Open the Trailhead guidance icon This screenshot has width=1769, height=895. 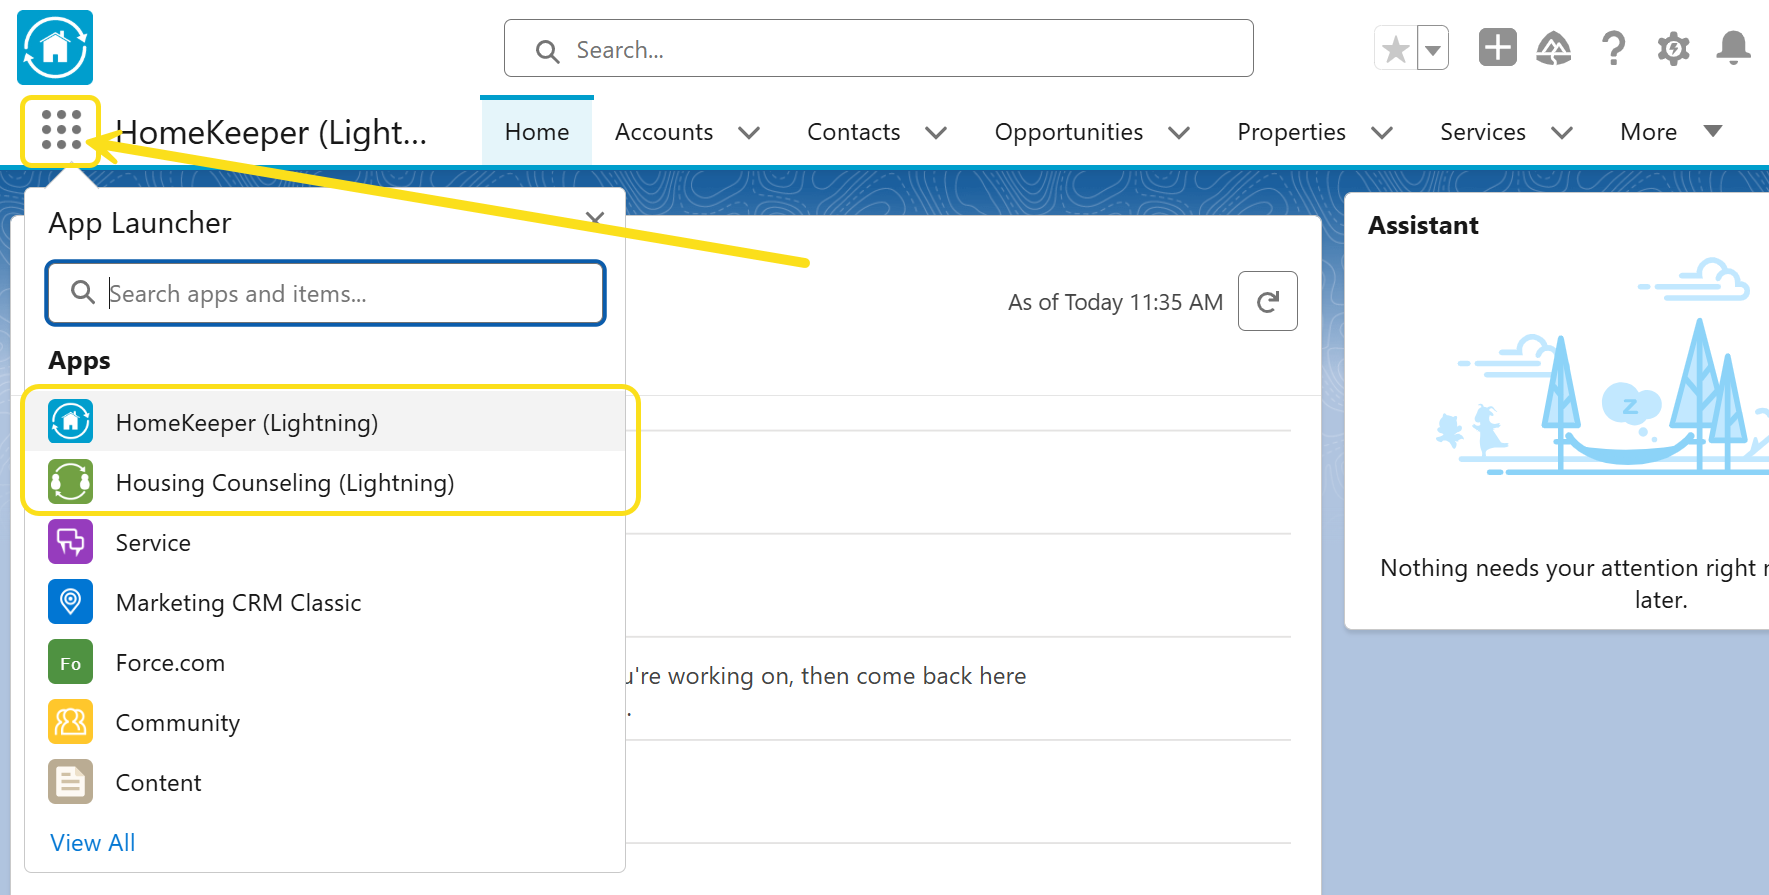click(x=1553, y=48)
